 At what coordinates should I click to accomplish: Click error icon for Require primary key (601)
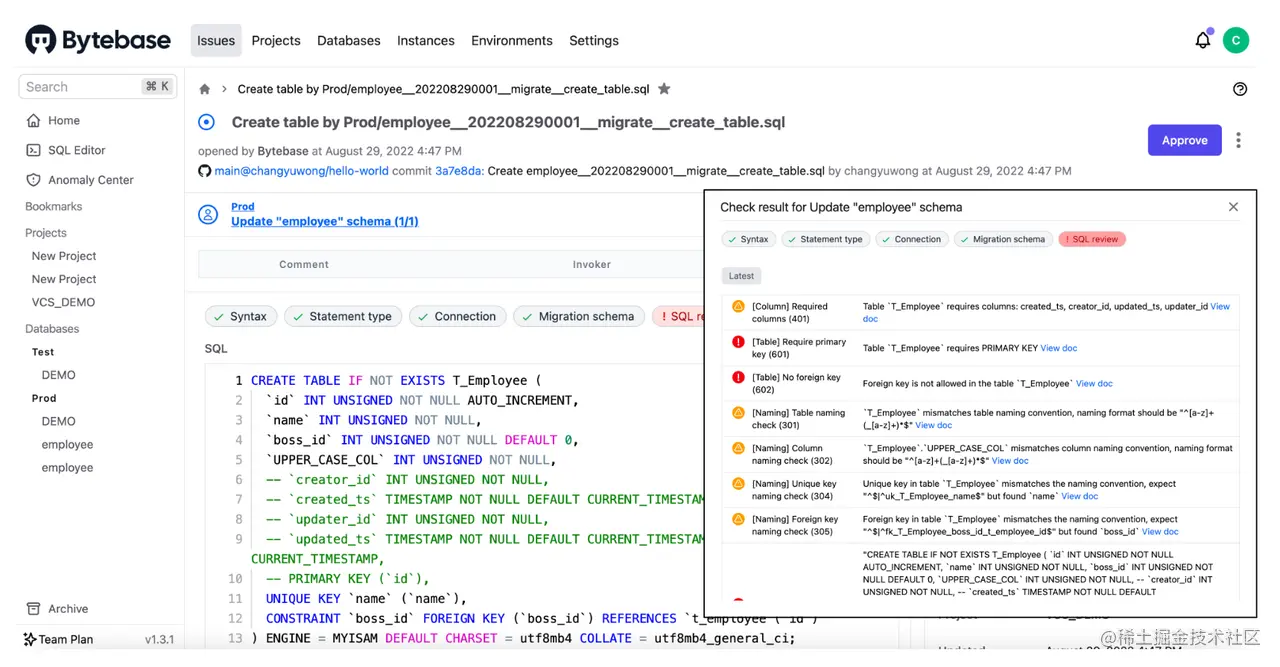(x=738, y=342)
